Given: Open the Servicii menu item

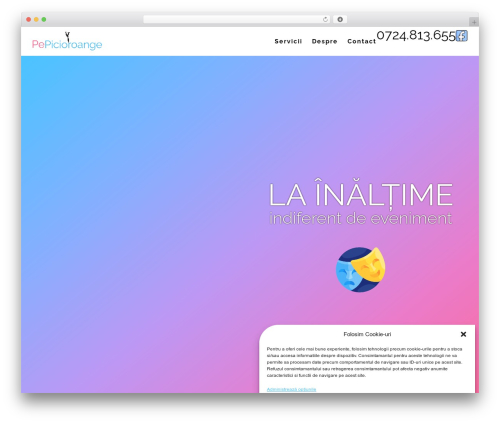Looking at the screenshot, I should coord(288,41).
